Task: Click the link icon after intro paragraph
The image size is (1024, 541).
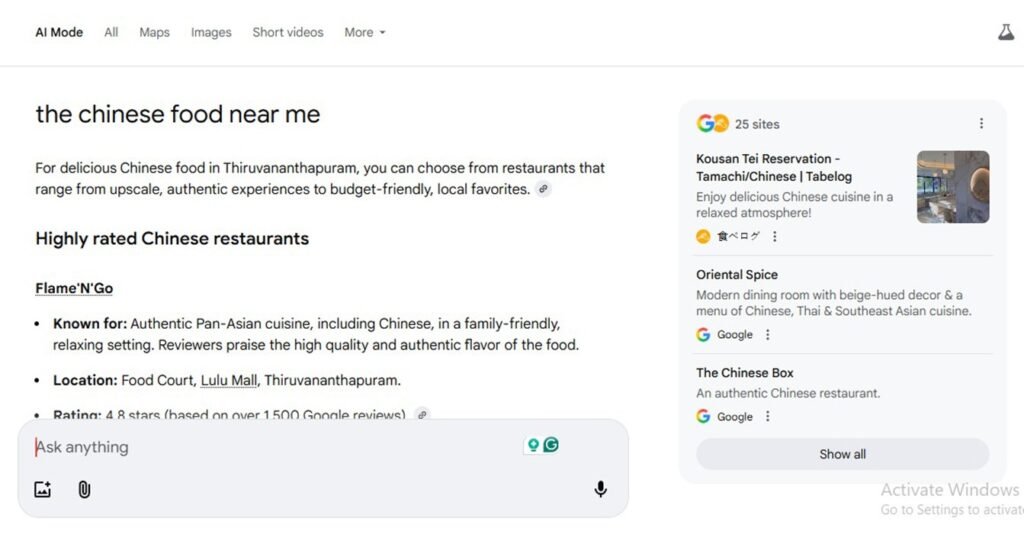Action: pos(543,189)
